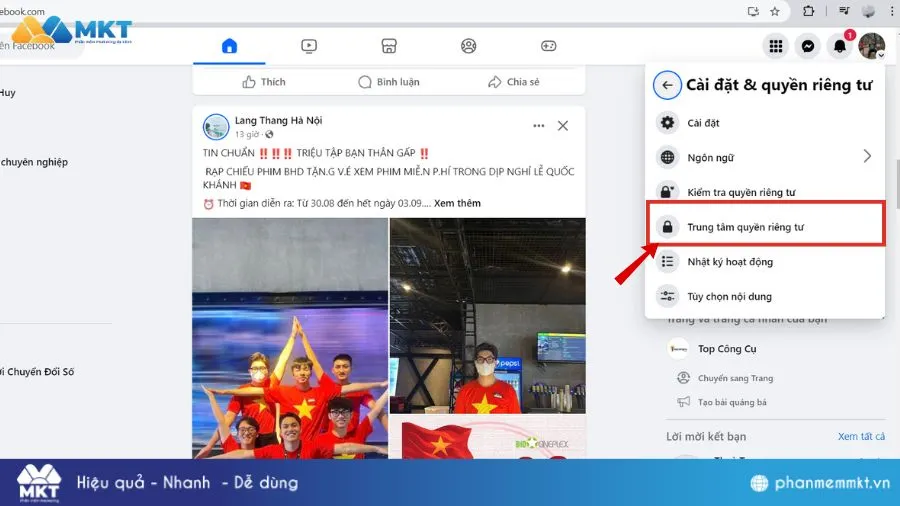Viewport: 900px width, 506px height.
Task: Open Tùy chọn nội dung
Action: click(x=765, y=297)
